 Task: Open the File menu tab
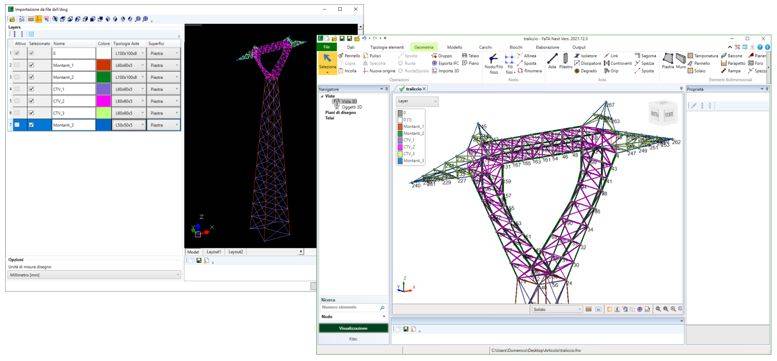click(327, 47)
